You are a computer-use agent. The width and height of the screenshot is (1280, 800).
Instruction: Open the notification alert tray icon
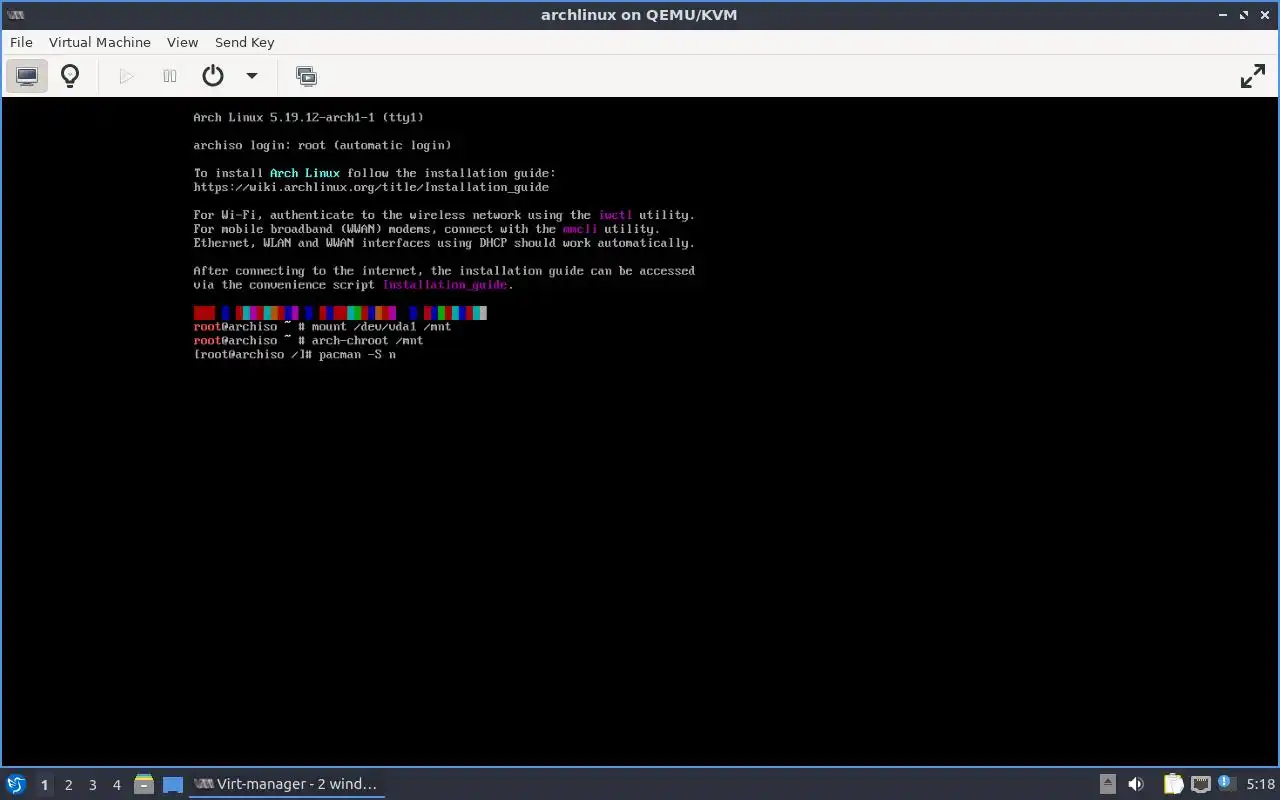(1226, 784)
